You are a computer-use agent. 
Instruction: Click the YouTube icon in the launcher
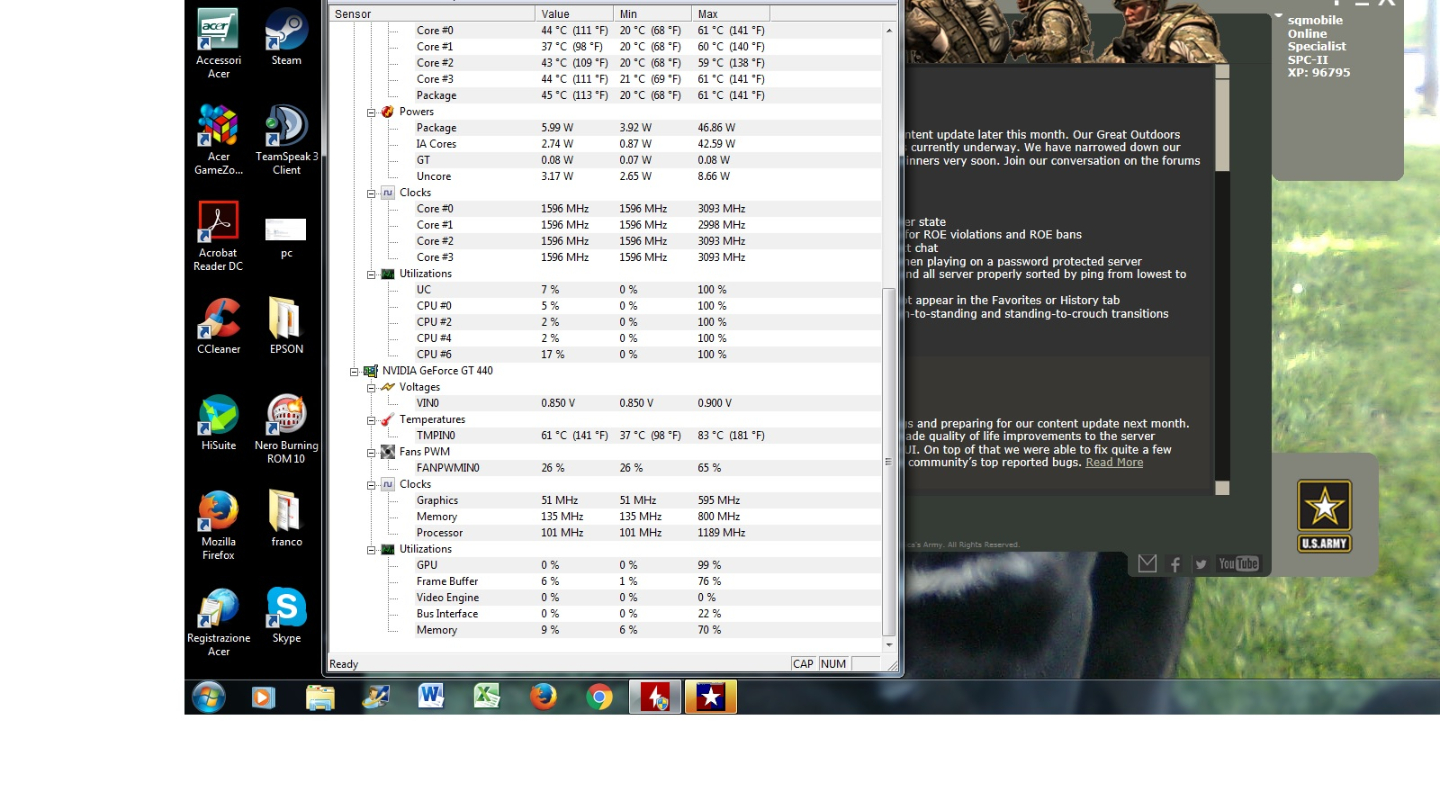coord(1238,564)
